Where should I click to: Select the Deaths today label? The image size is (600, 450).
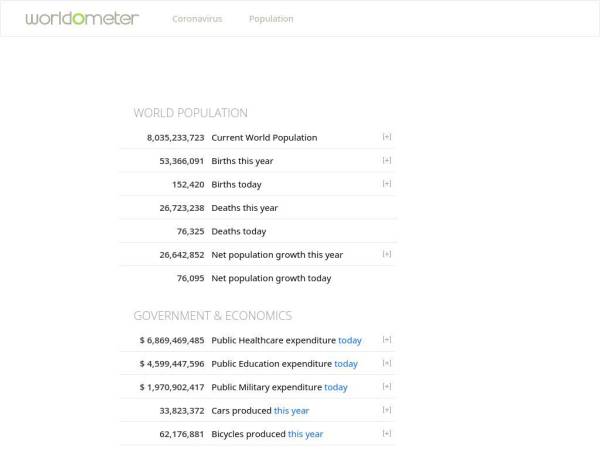(239, 231)
